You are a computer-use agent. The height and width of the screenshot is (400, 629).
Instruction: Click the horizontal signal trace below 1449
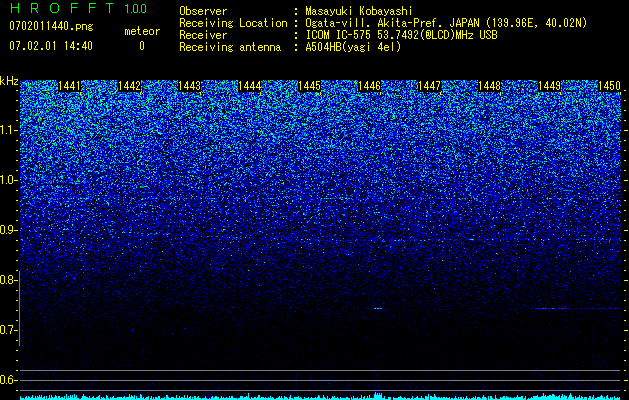click(576, 309)
